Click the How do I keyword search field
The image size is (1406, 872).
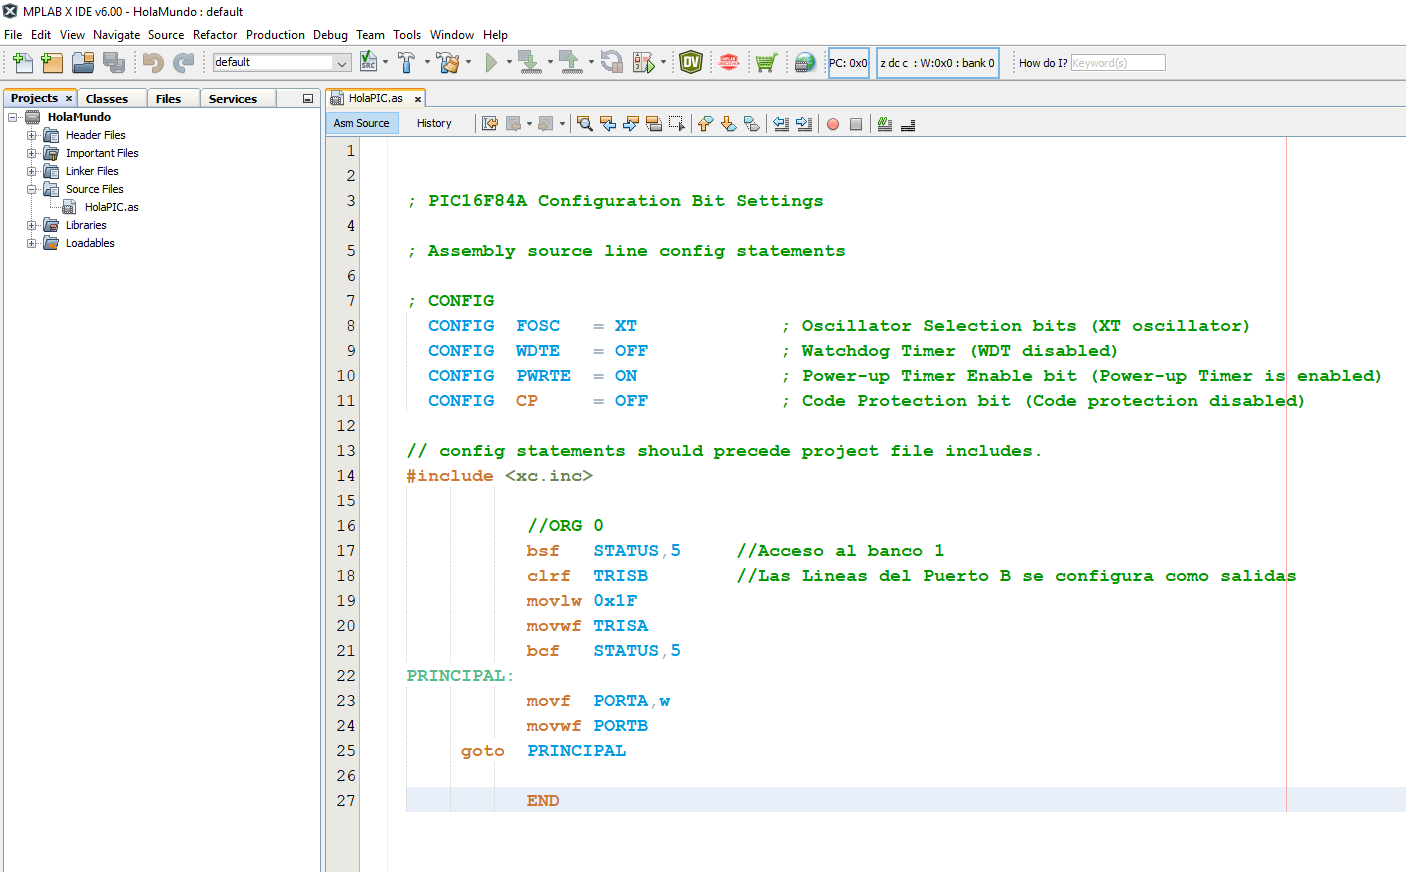(x=1118, y=63)
